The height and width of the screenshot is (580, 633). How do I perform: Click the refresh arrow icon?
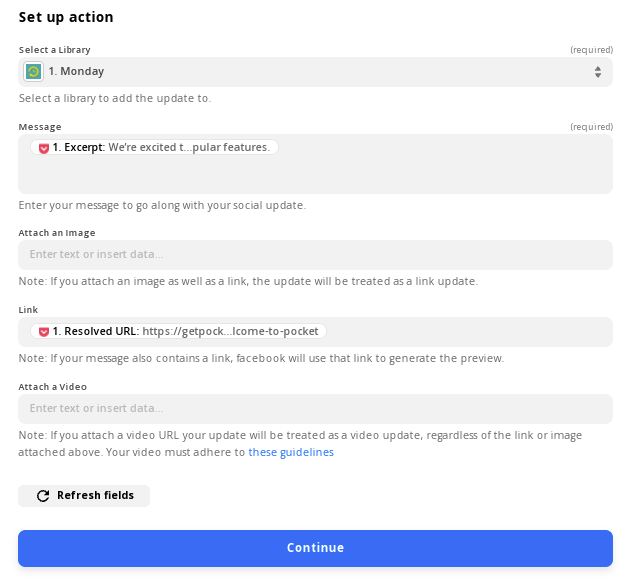coord(43,496)
